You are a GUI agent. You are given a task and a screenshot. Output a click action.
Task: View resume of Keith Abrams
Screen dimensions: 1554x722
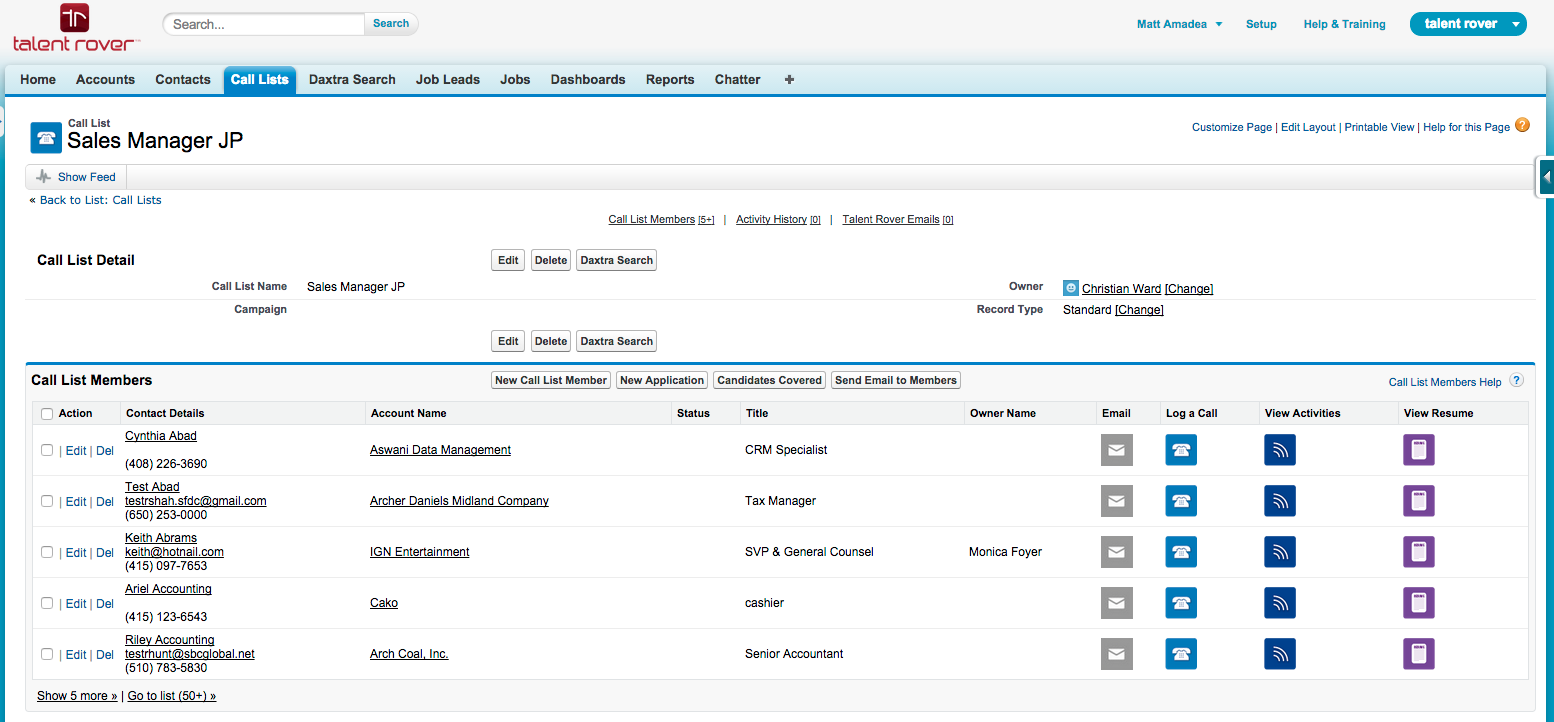click(x=1419, y=552)
